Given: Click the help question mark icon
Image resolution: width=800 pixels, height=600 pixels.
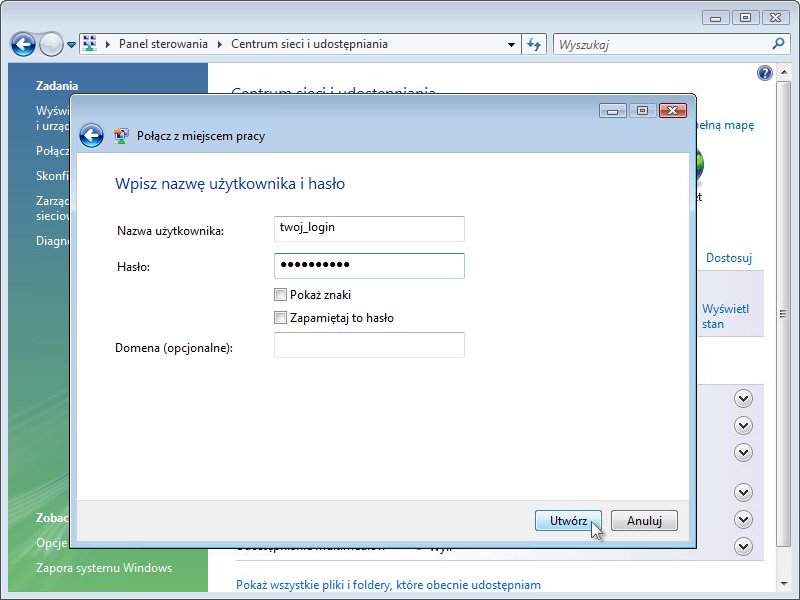Looking at the screenshot, I should click(x=765, y=73).
